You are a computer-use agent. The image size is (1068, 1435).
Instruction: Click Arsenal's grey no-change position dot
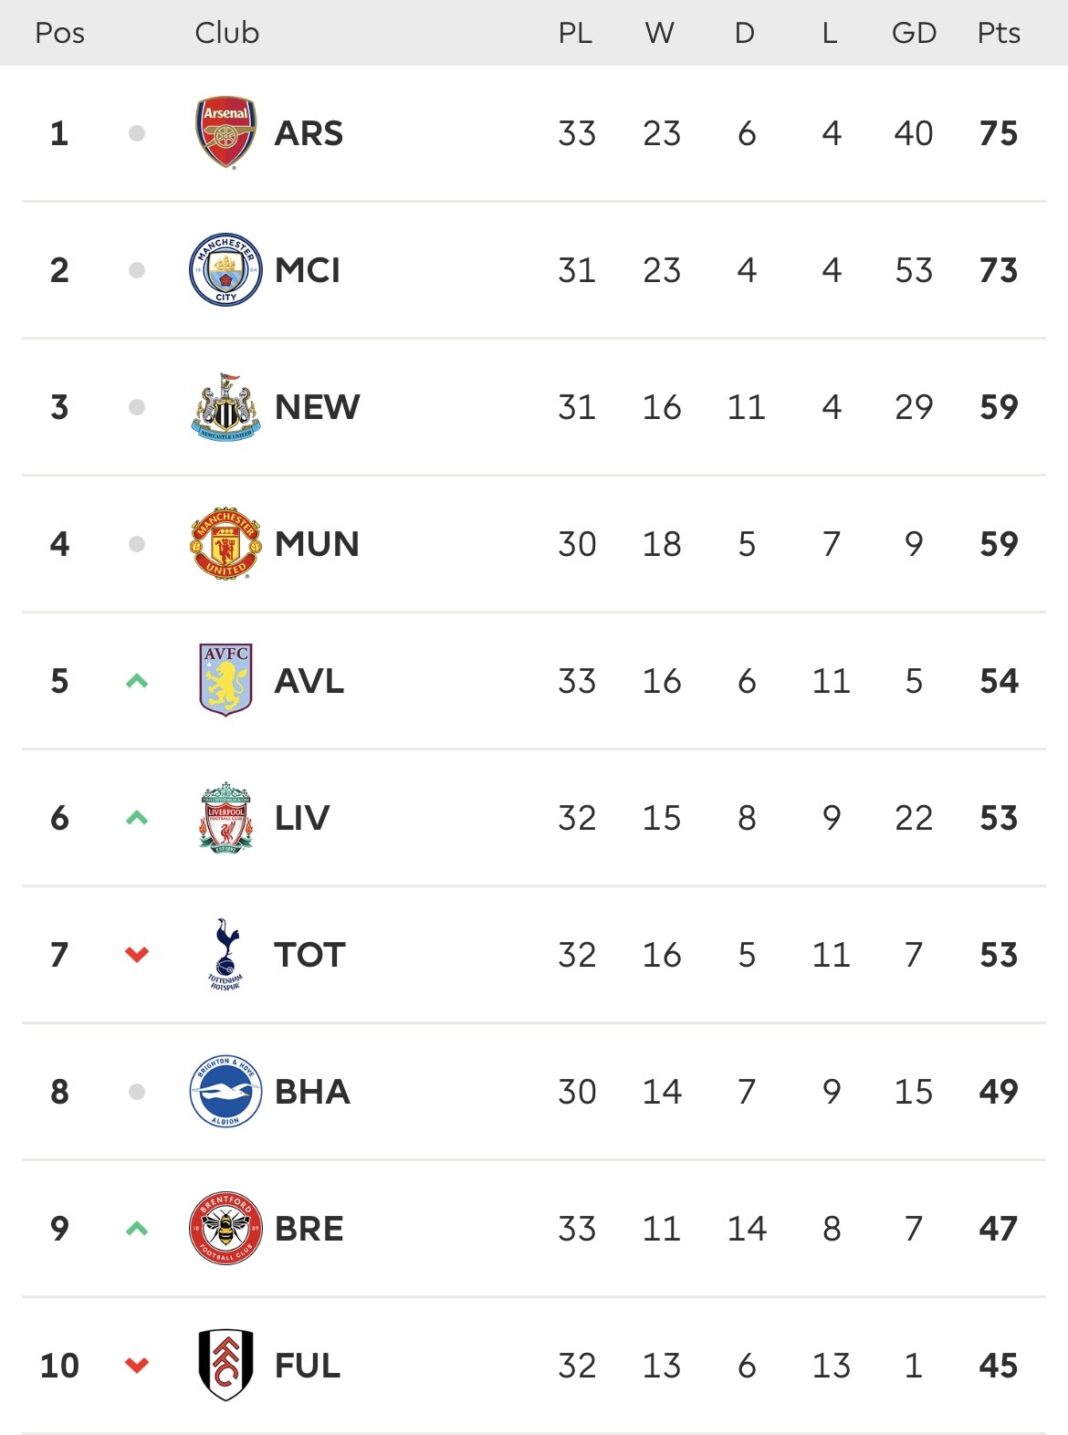coord(137,133)
